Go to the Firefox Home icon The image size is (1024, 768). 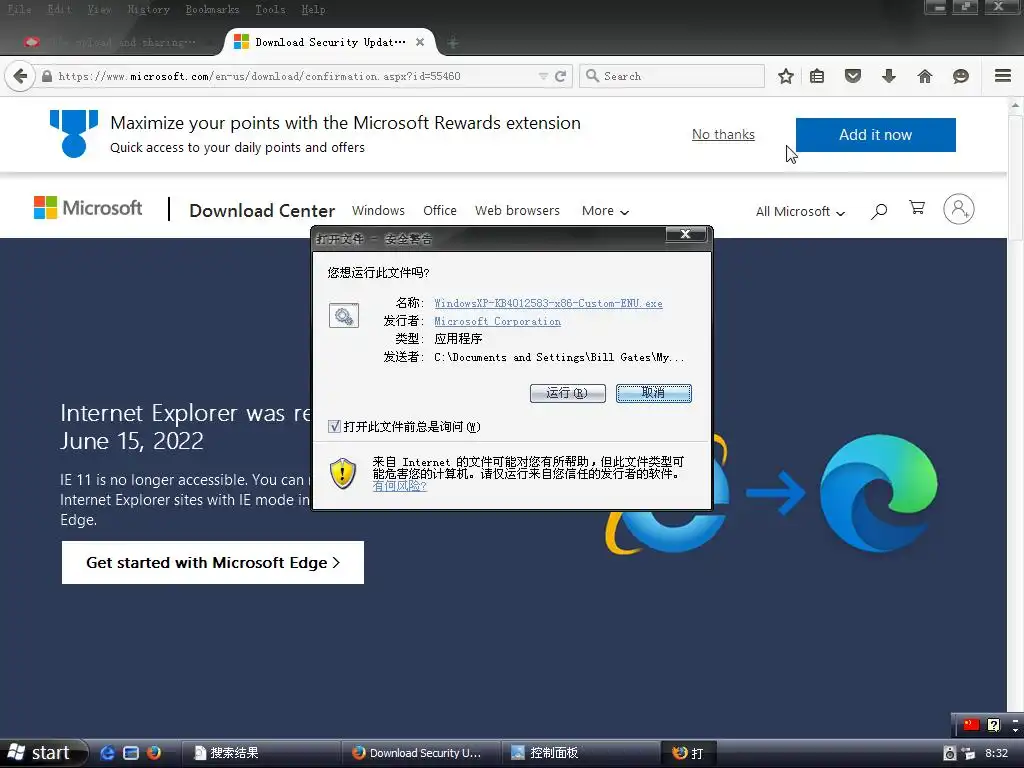pyautogui.click(x=925, y=76)
